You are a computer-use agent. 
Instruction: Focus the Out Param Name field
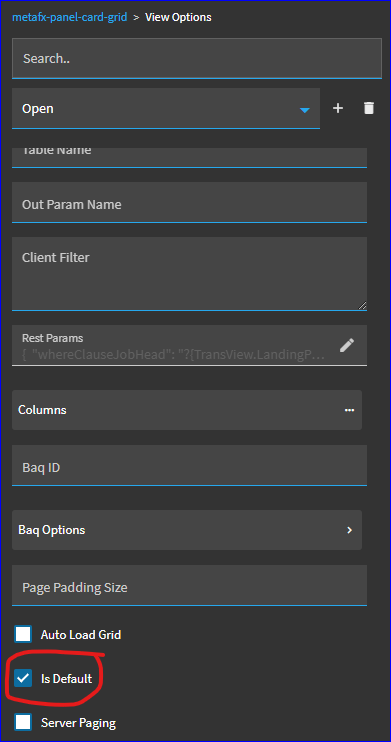[x=189, y=202]
